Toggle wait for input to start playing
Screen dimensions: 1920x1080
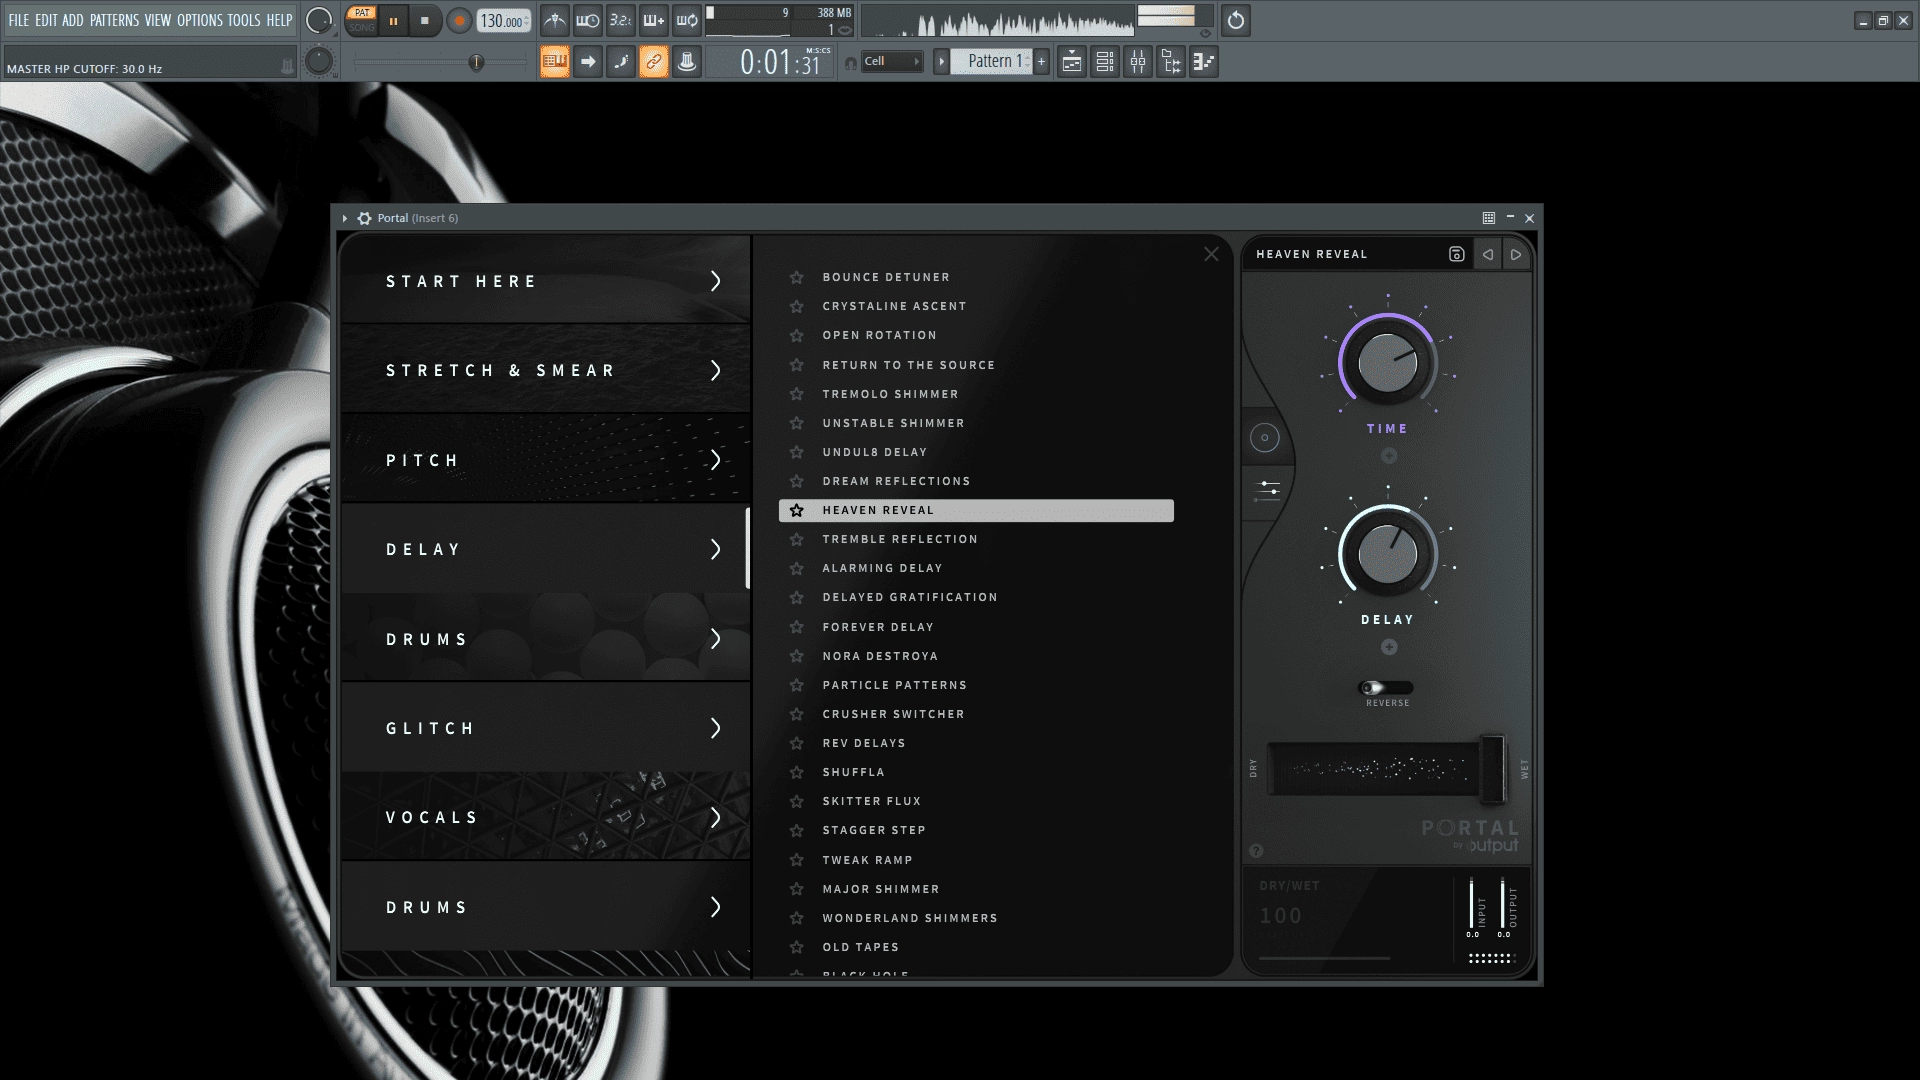pyautogui.click(x=588, y=21)
